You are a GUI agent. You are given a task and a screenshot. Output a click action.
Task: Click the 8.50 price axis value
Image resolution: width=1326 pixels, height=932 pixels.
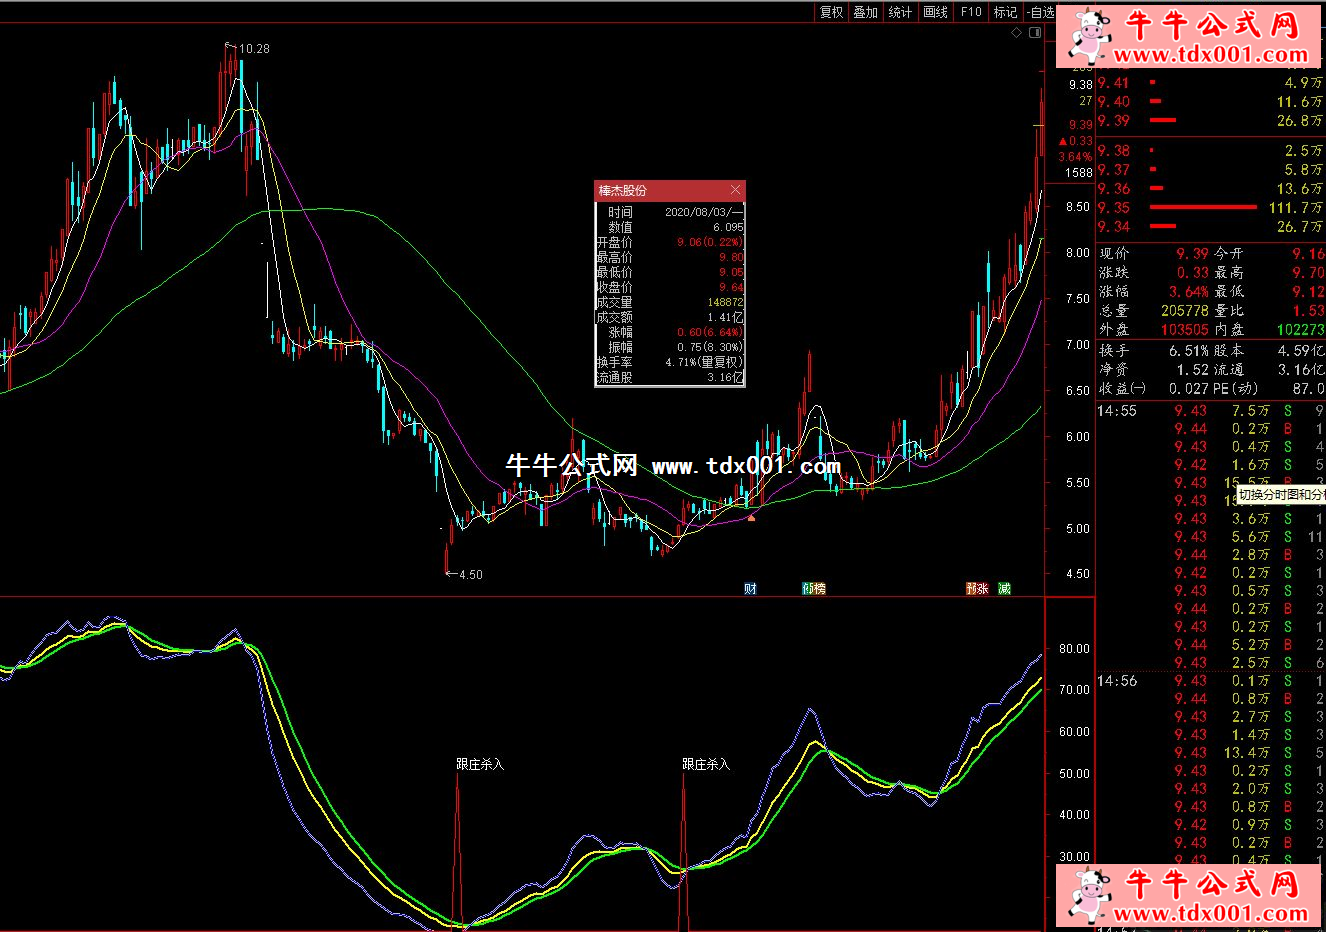[1078, 207]
